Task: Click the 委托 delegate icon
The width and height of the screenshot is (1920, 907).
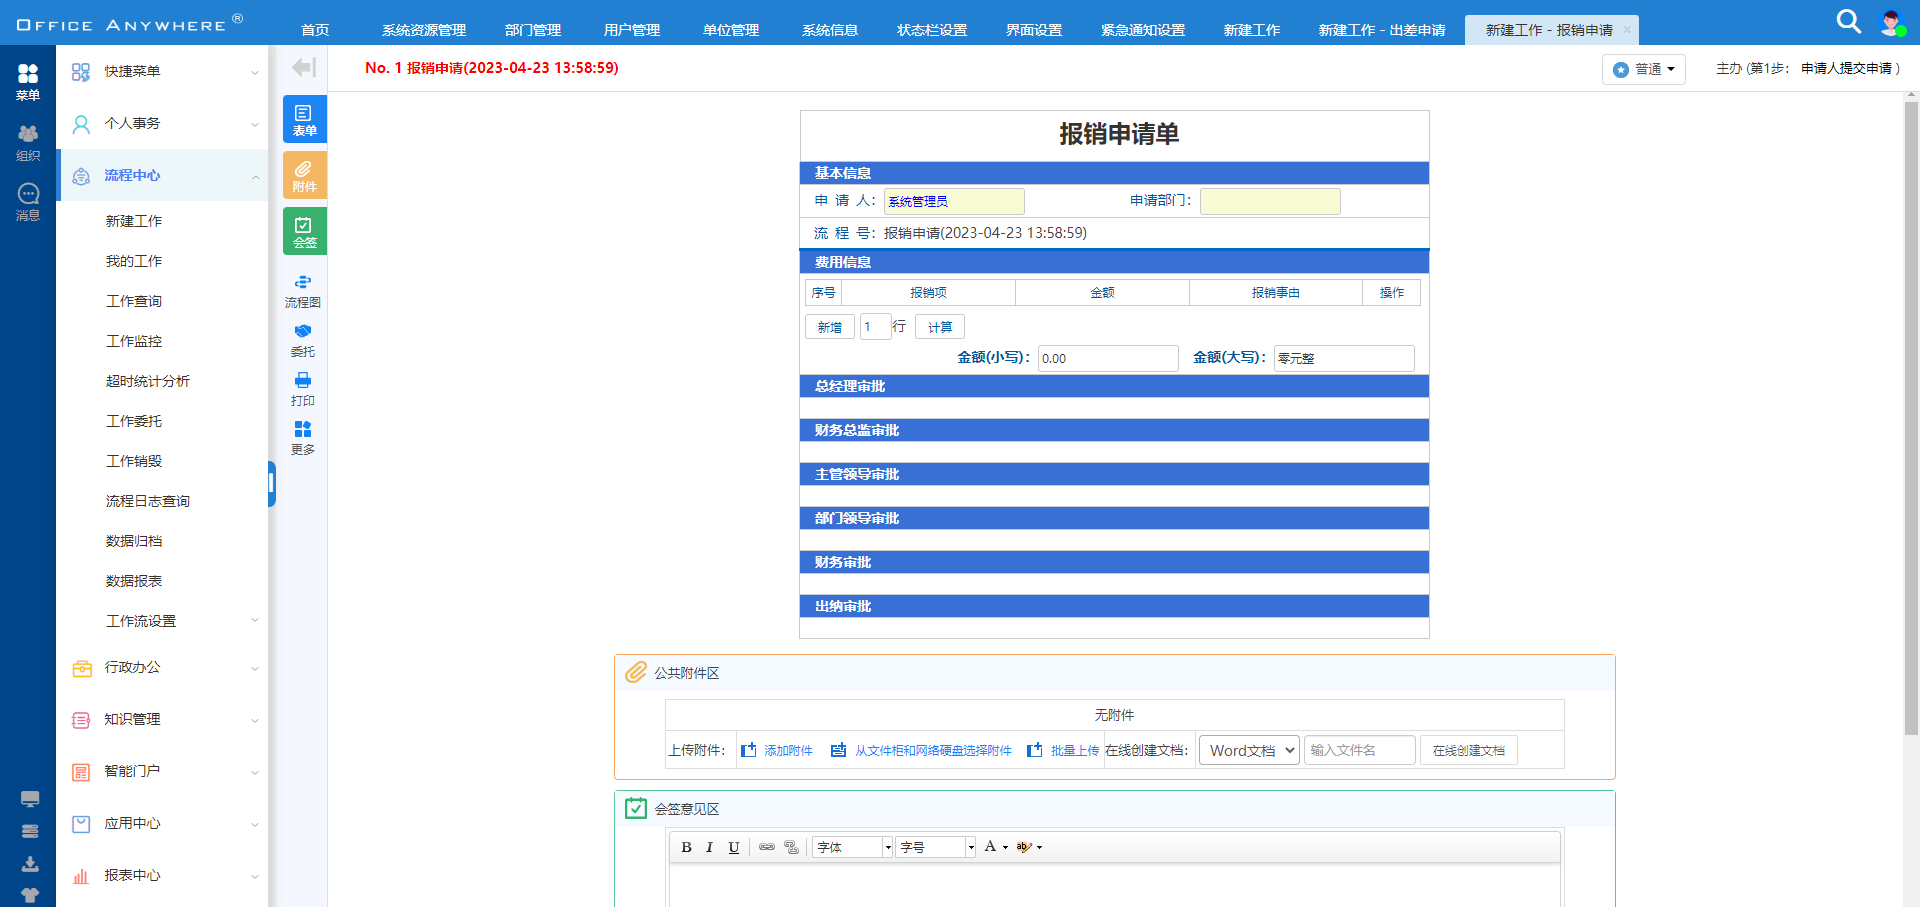Action: coord(303,340)
